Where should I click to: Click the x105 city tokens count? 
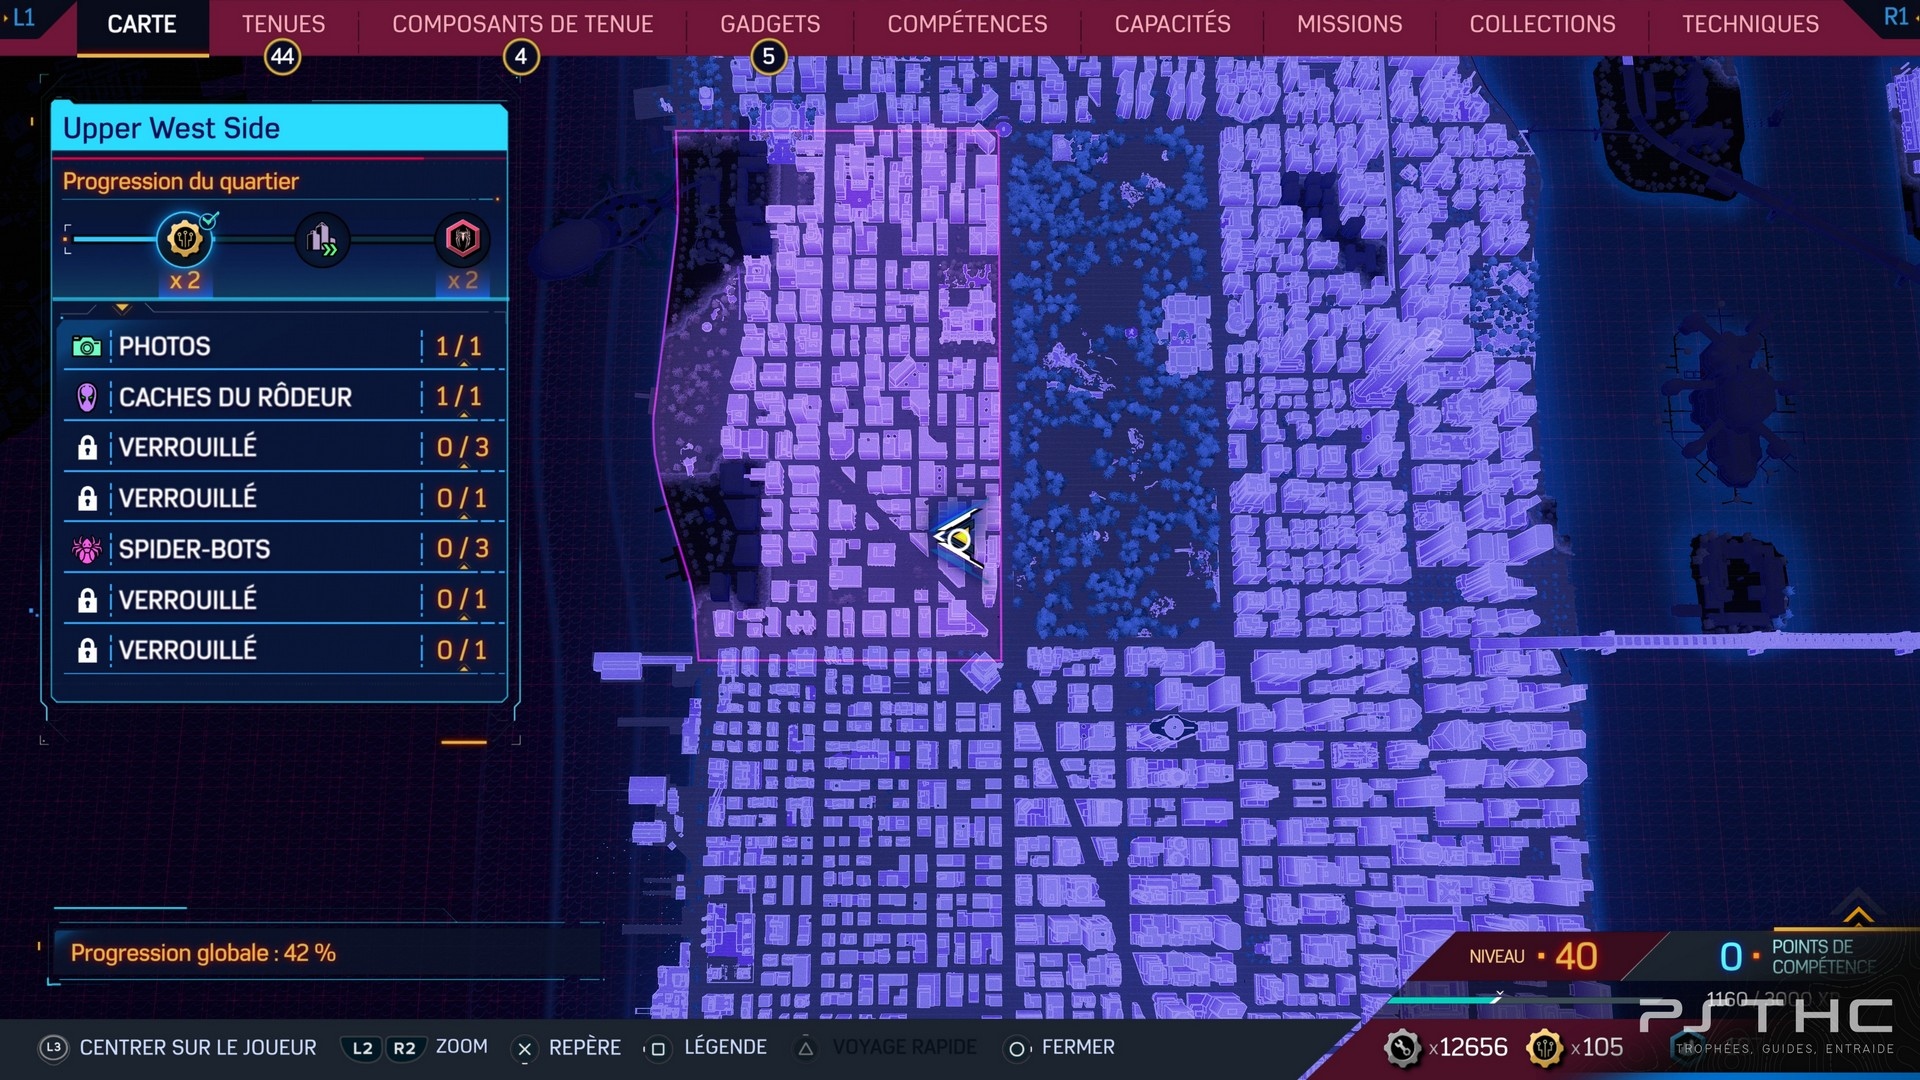coord(1597,1047)
